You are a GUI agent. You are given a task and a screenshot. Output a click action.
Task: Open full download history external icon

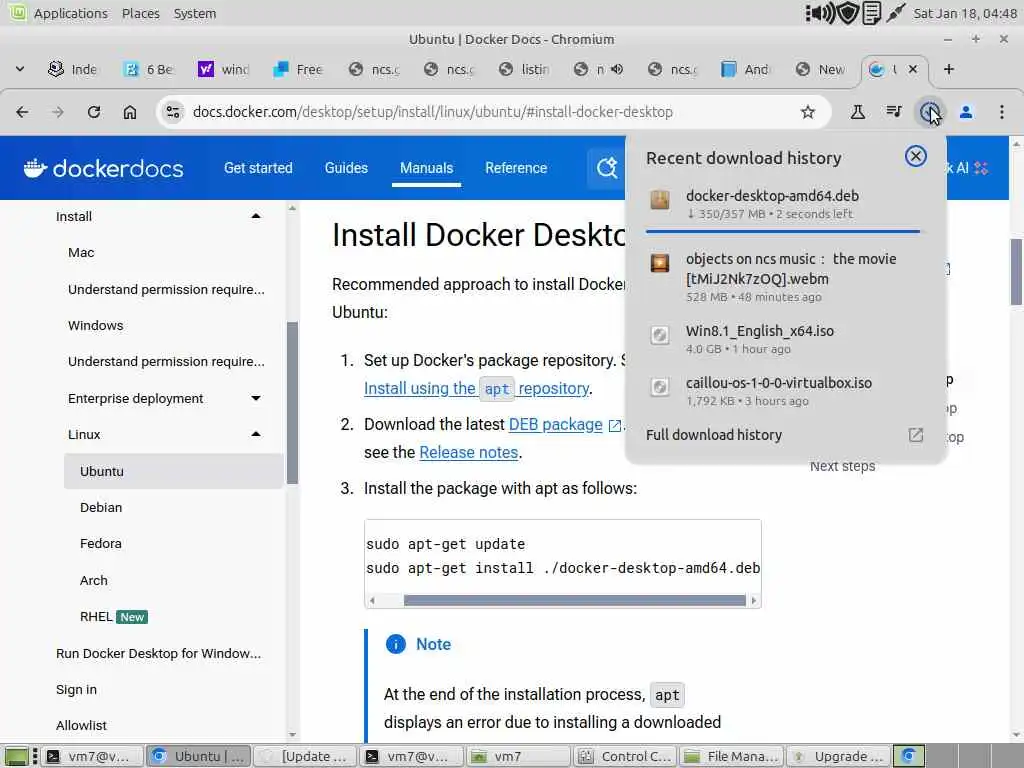click(x=916, y=435)
